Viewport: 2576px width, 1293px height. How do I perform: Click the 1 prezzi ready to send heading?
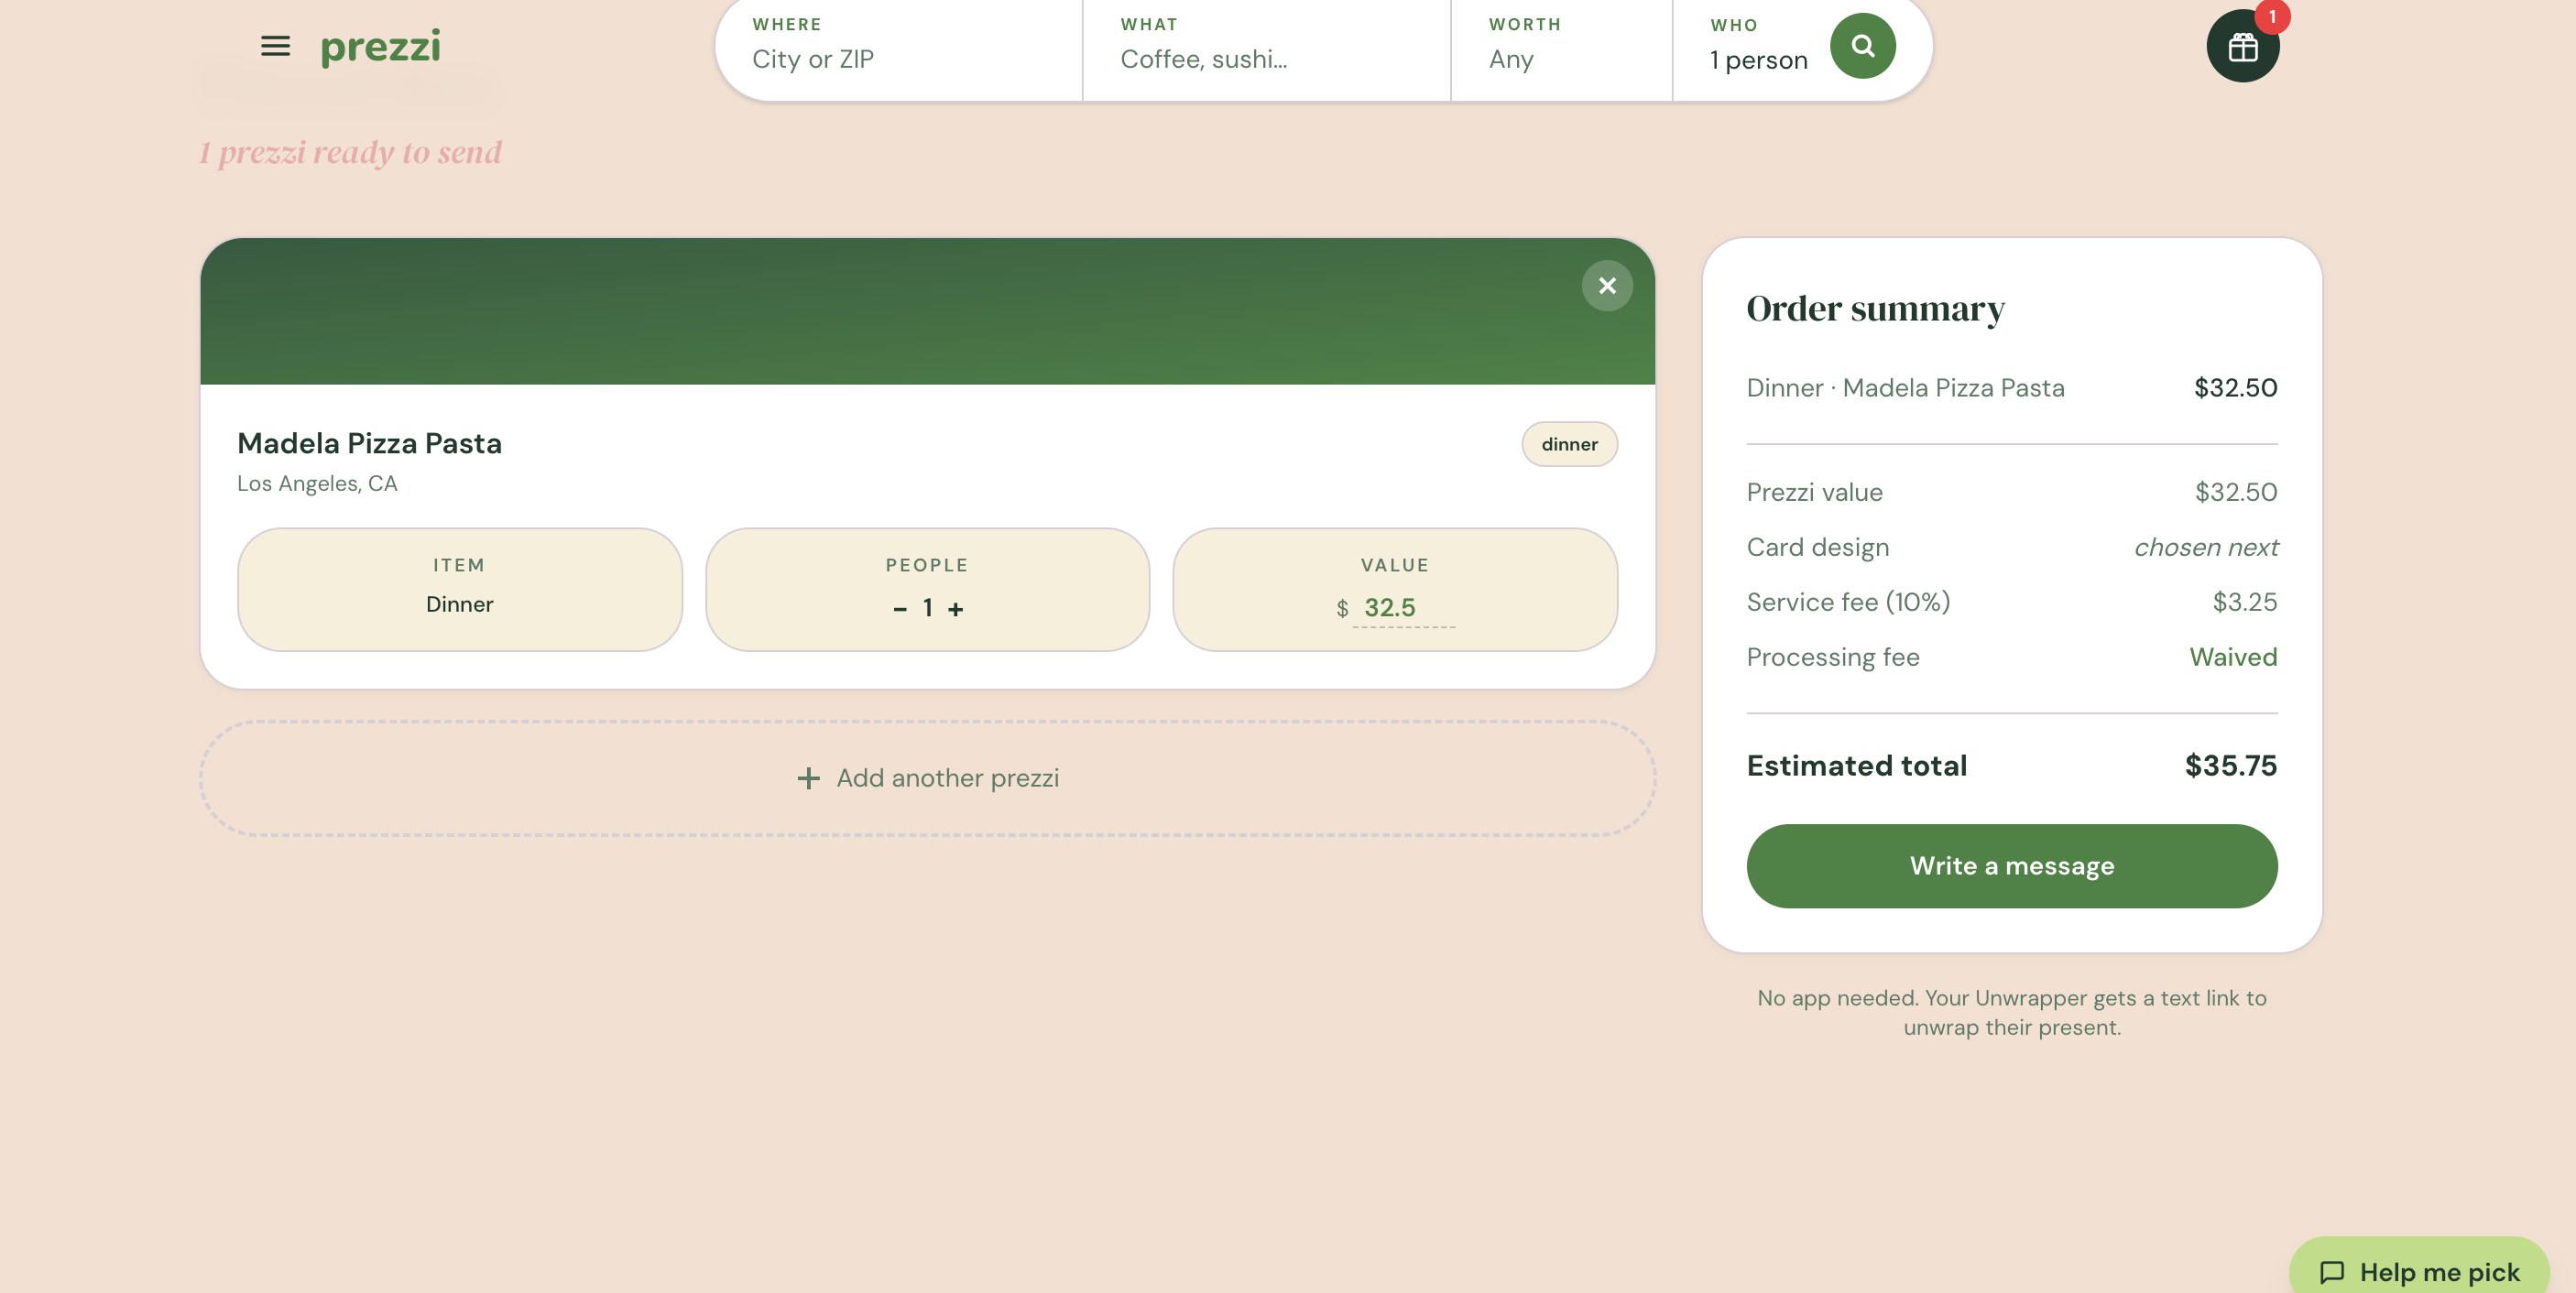(350, 152)
